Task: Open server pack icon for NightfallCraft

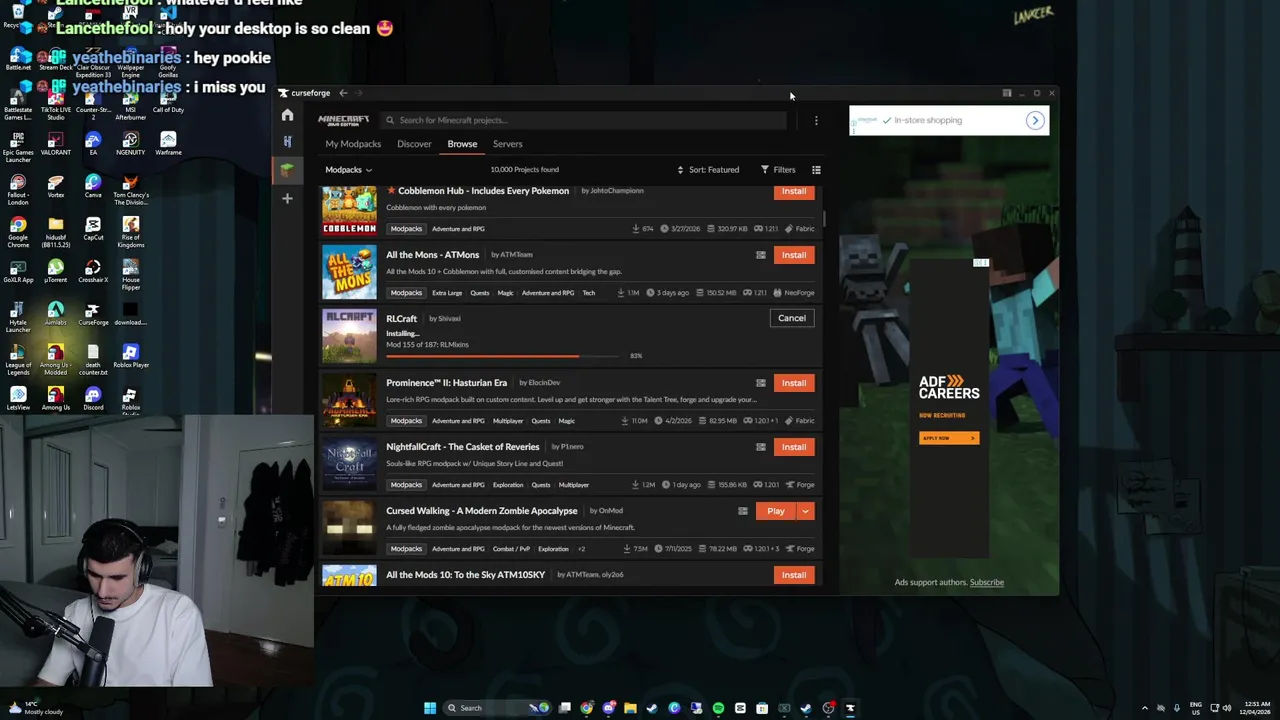Action: pyautogui.click(x=761, y=447)
